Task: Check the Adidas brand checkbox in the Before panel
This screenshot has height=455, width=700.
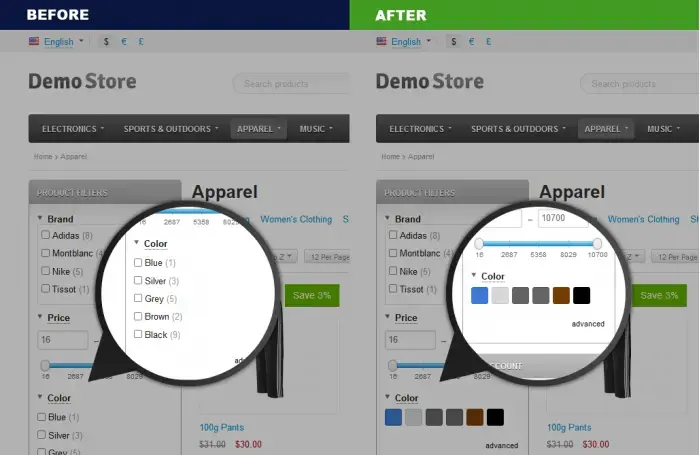Action: coord(46,235)
